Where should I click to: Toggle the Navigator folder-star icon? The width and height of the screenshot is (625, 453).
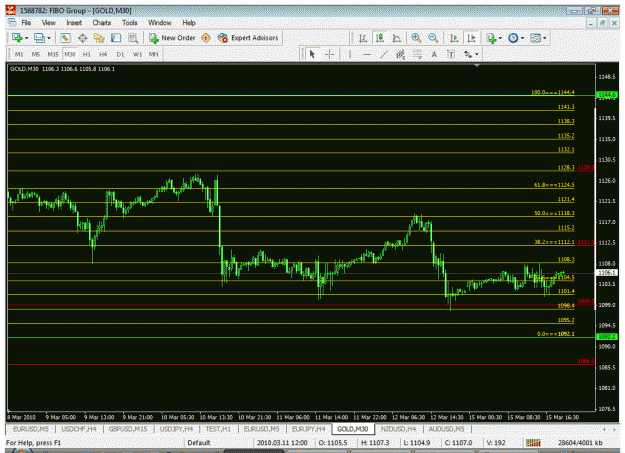coord(99,38)
